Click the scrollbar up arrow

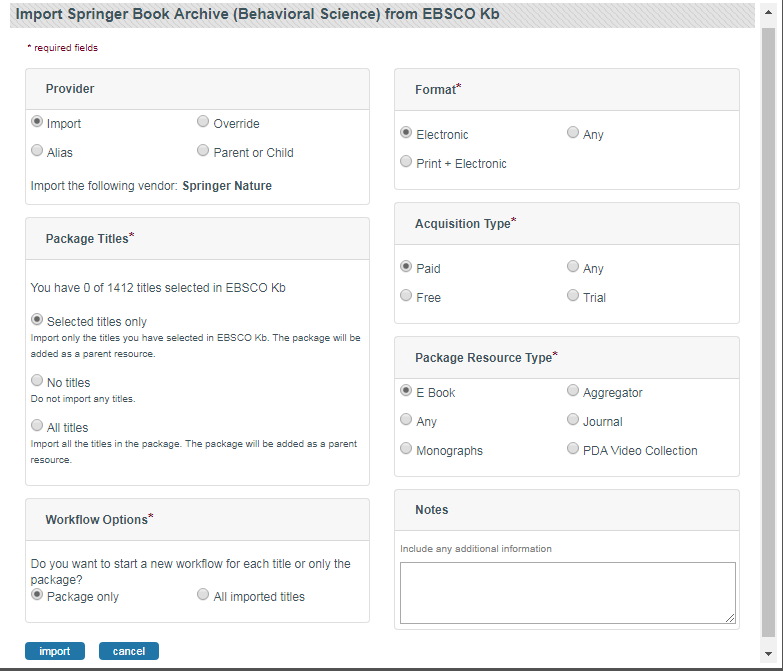768,12
